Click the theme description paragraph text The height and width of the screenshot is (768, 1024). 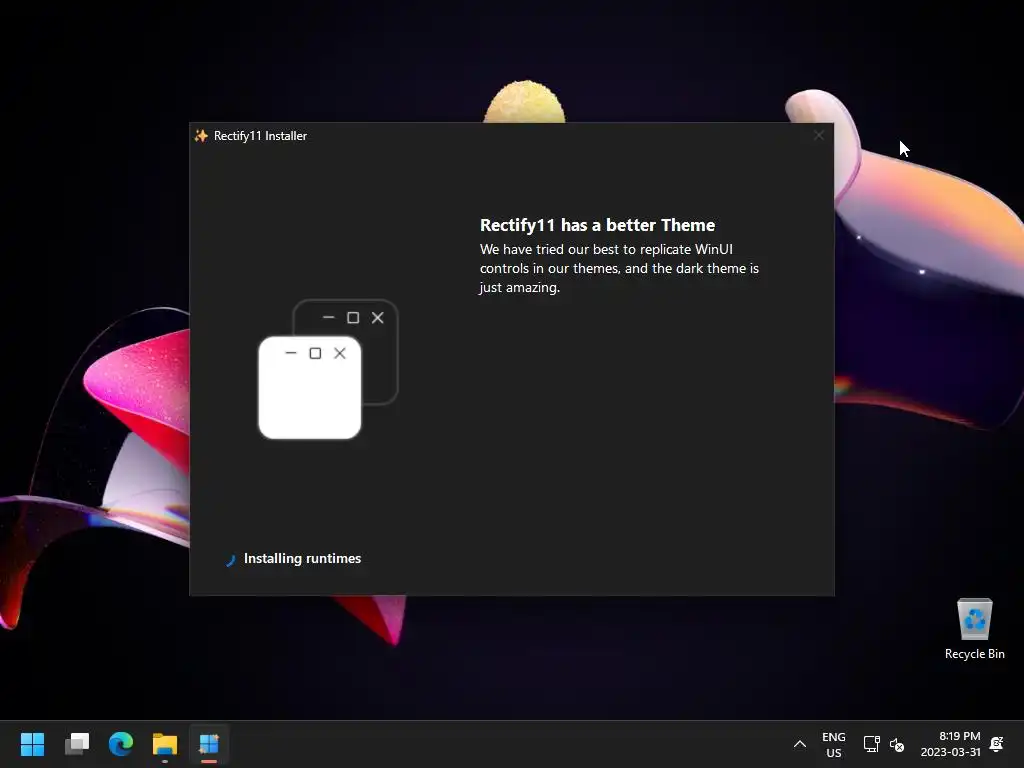619,268
